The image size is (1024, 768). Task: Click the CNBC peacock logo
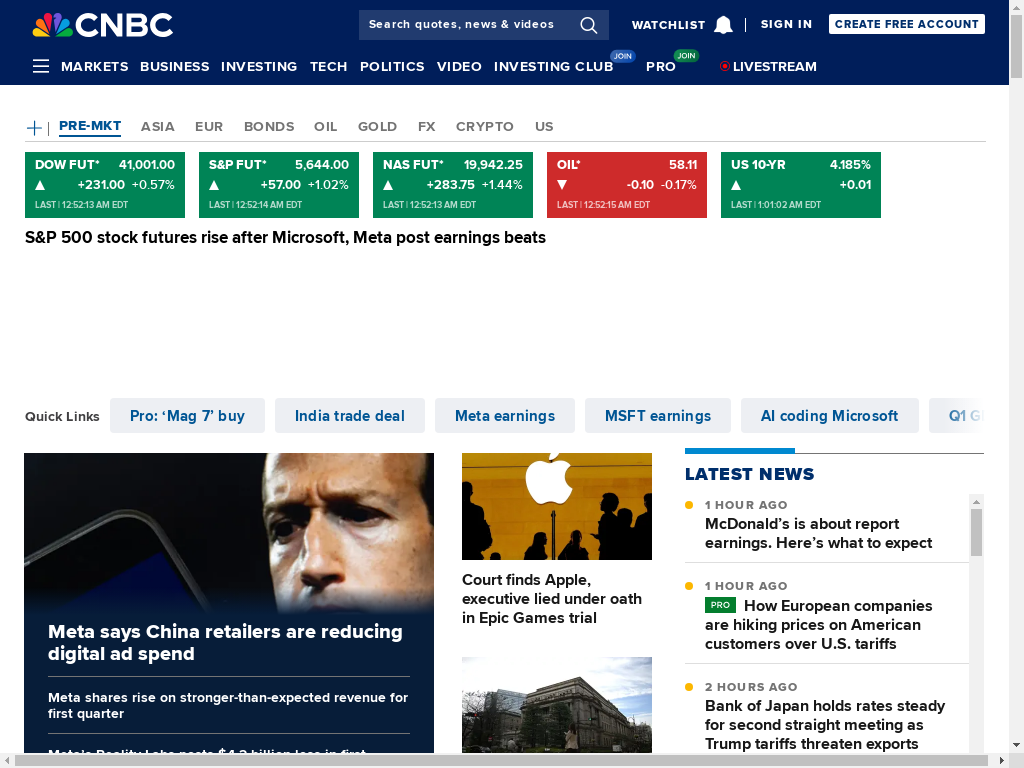103,25
